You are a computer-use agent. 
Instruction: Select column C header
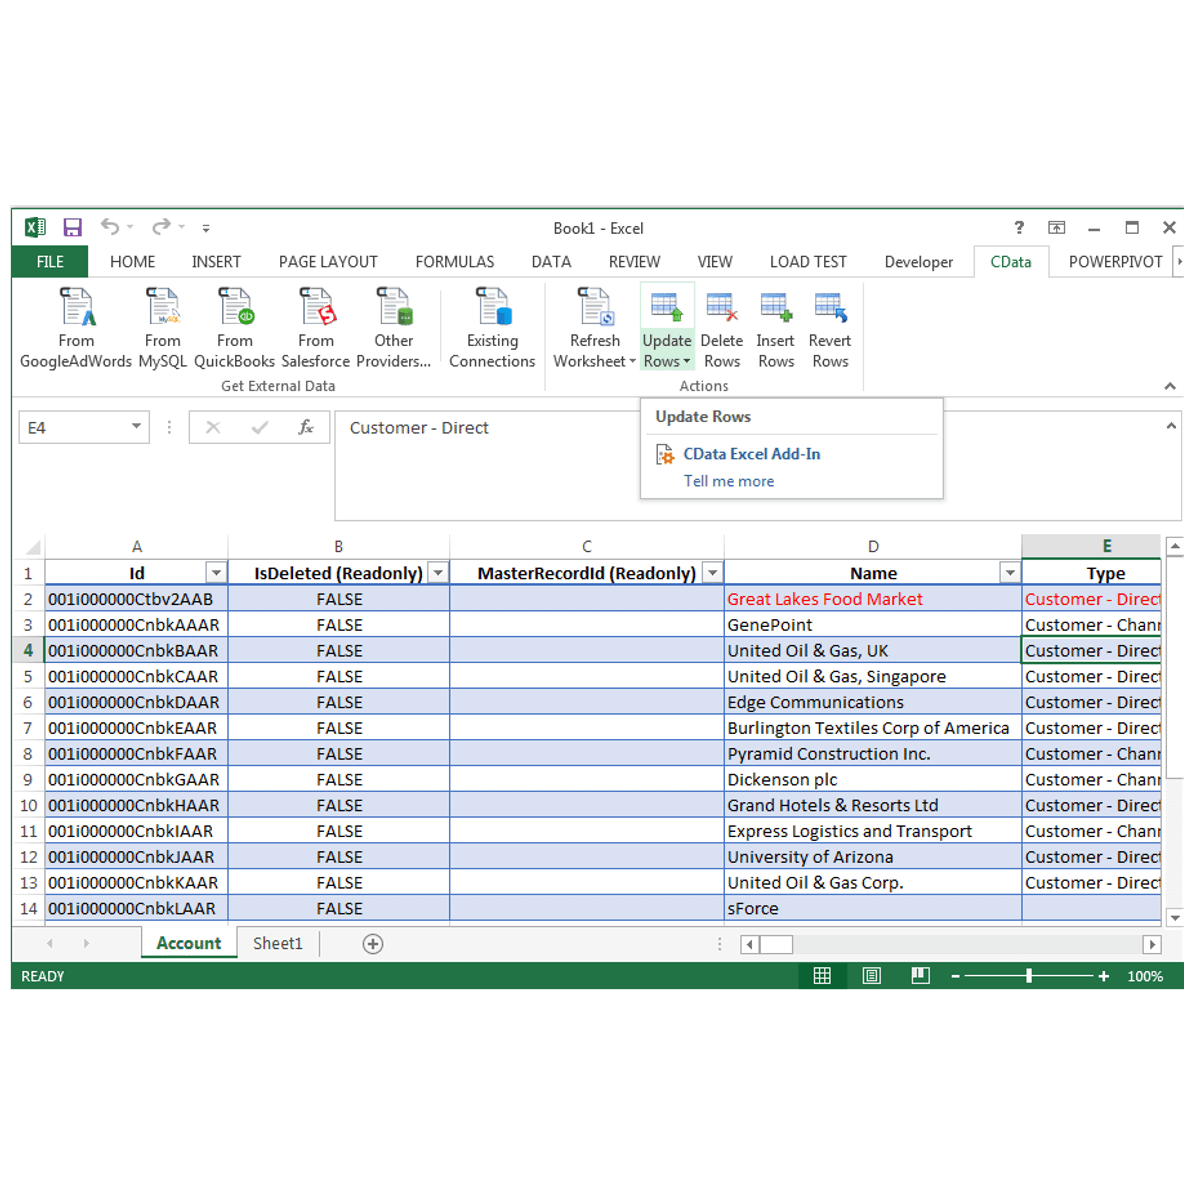point(587,546)
